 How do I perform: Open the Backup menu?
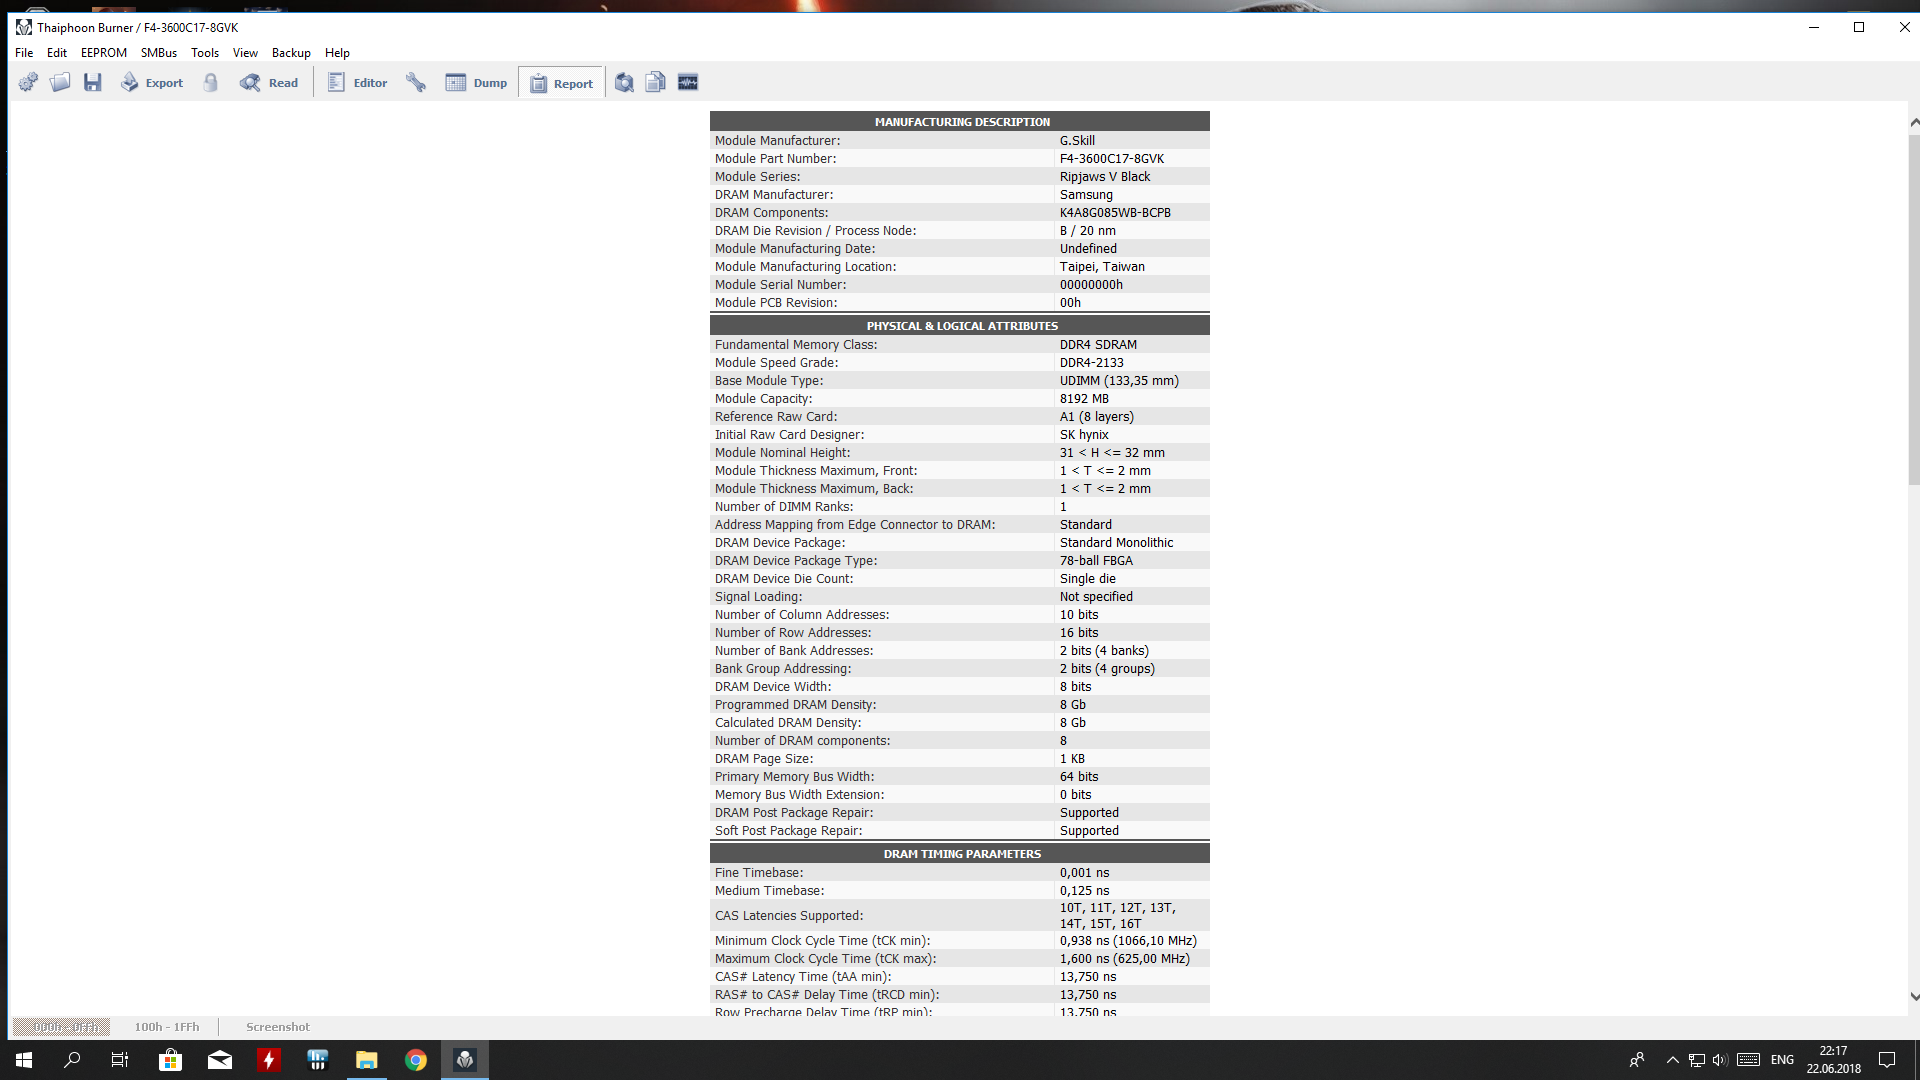coord(291,53)
